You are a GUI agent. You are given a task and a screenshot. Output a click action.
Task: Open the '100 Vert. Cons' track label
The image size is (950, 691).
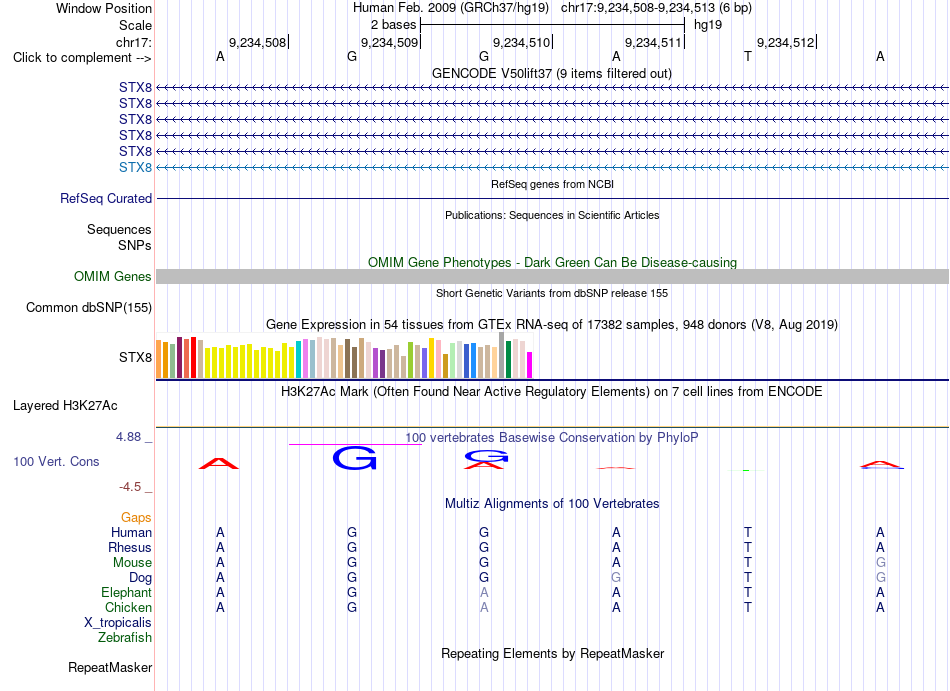(56, 461)
